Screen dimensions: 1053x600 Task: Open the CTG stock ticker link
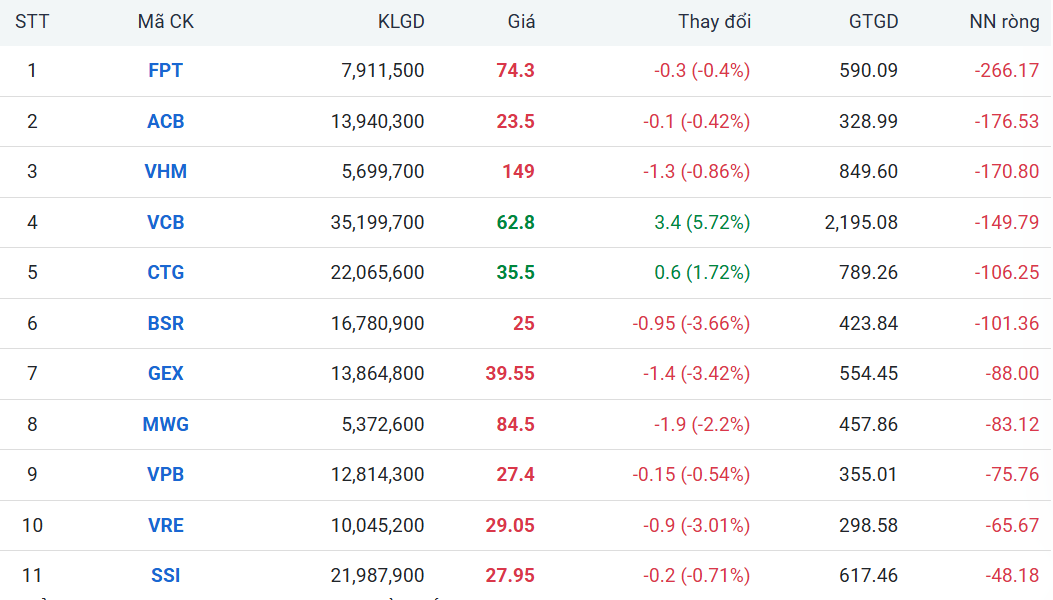pyautogui.click(x=165, y=273)
